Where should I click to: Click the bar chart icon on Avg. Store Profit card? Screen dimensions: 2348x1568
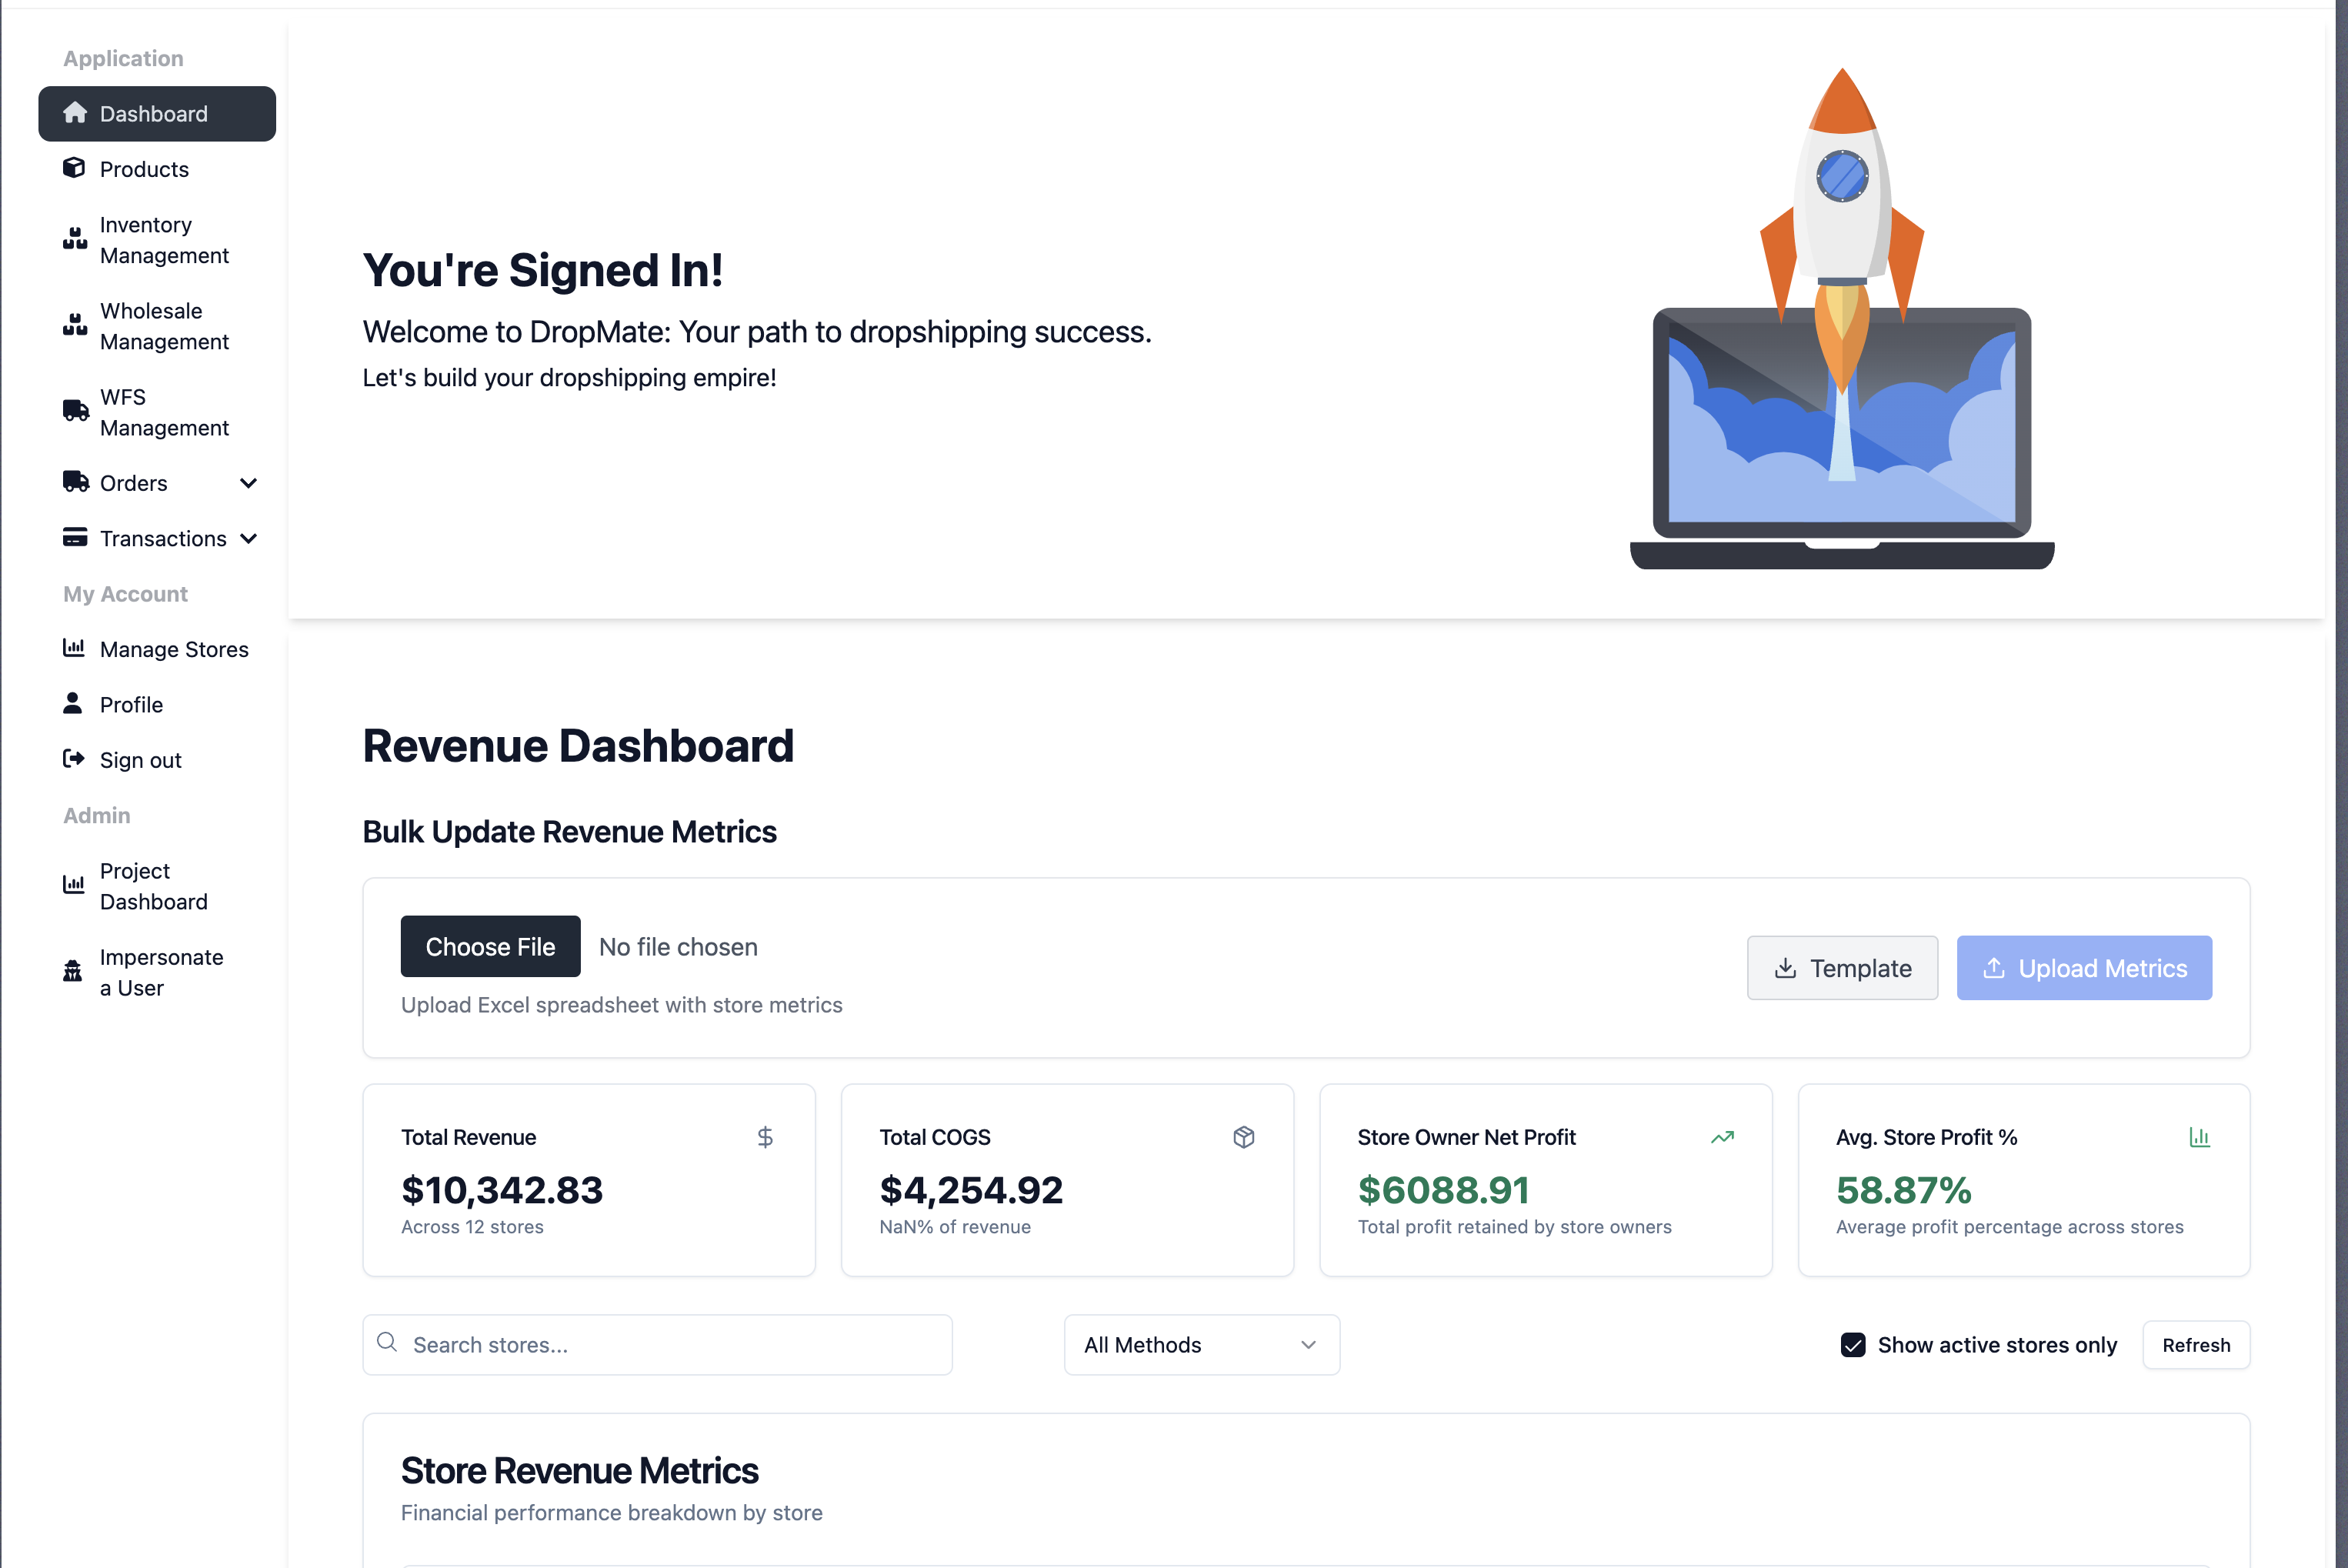(x=2200, y=1137)
